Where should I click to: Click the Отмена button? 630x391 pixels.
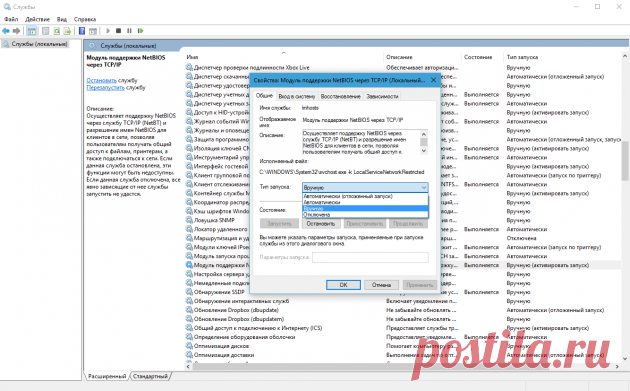pos(381,285)
